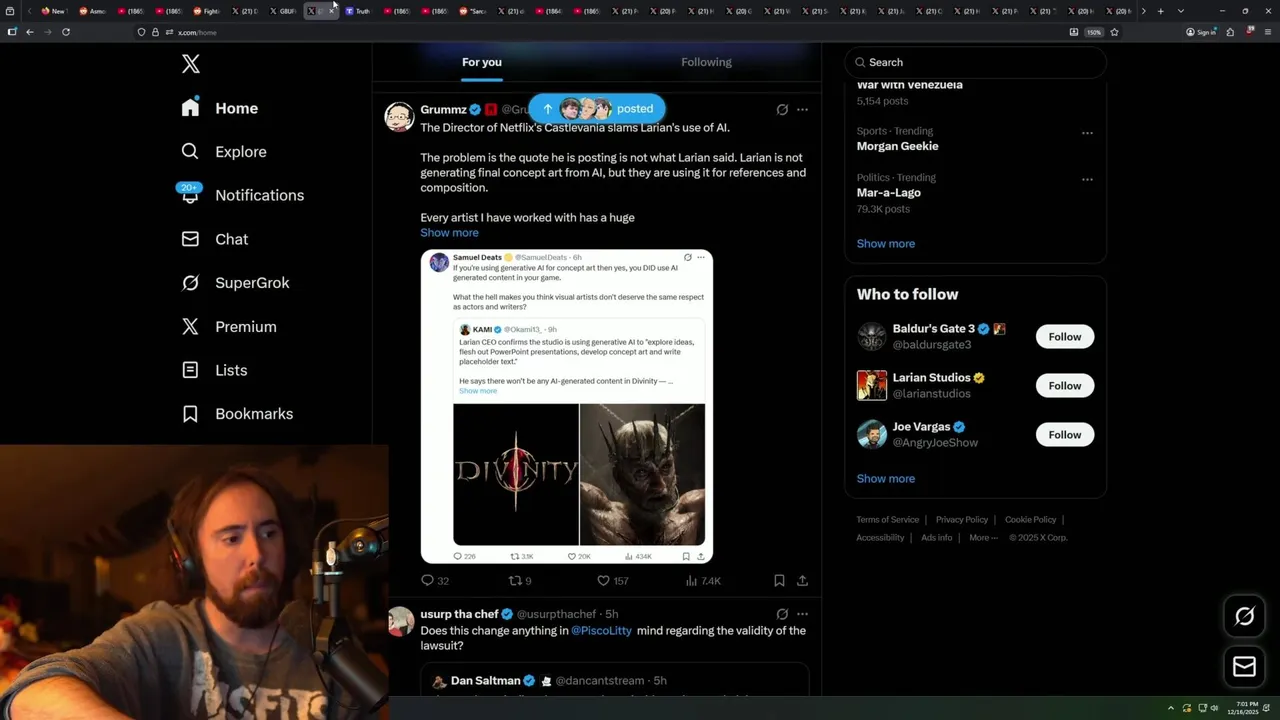Follow Larian Studios account
The height and width of the screenshot is (720, 1280).
[1065, 386]
